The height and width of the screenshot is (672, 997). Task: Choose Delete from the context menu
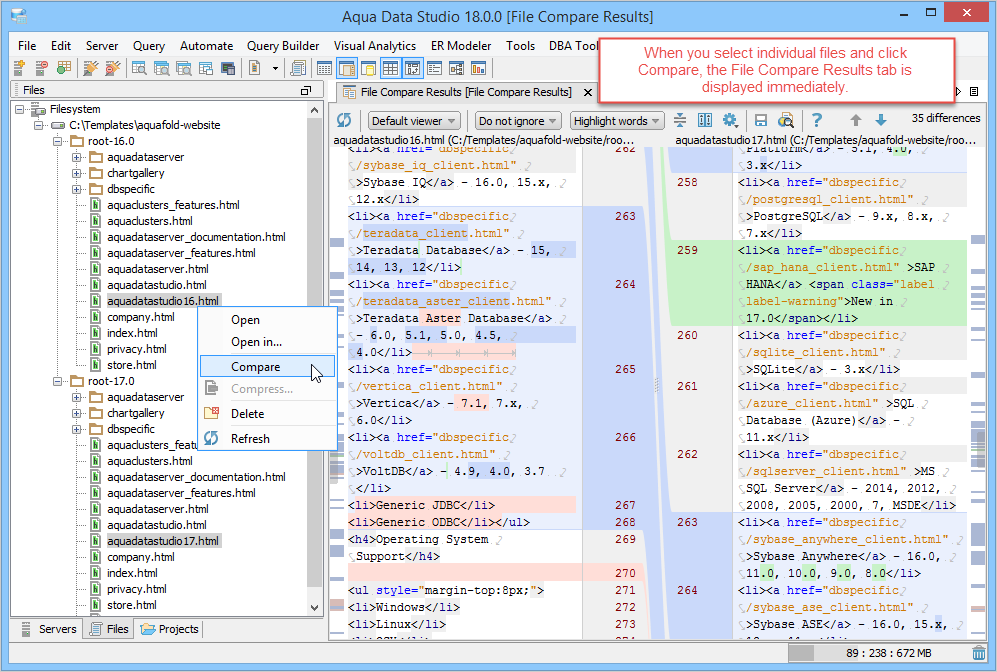tap(247, 413)
